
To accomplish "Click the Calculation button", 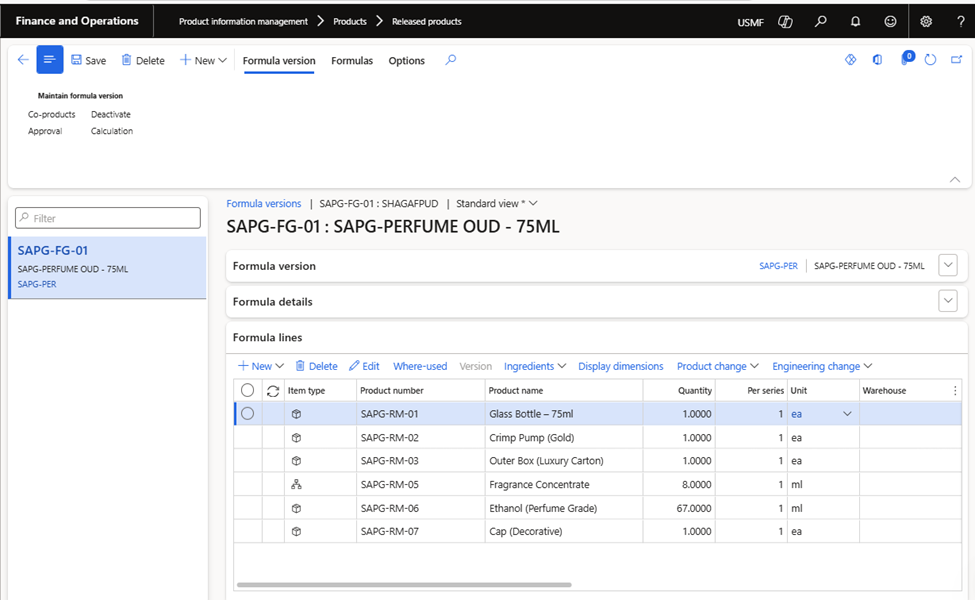I will point(112,131).
